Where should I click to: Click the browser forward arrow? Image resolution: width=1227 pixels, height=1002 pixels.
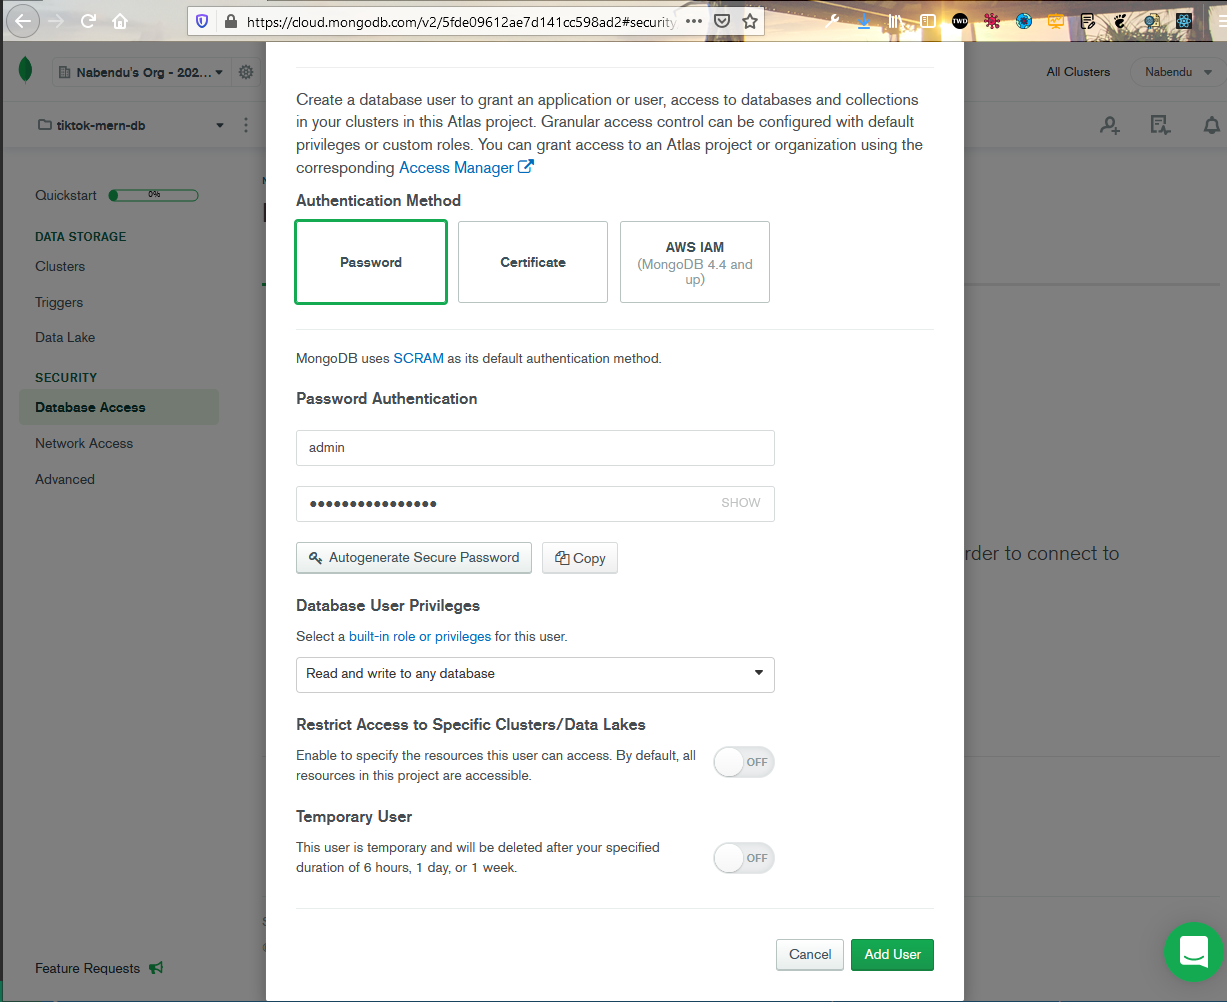(x=55, y=21)
